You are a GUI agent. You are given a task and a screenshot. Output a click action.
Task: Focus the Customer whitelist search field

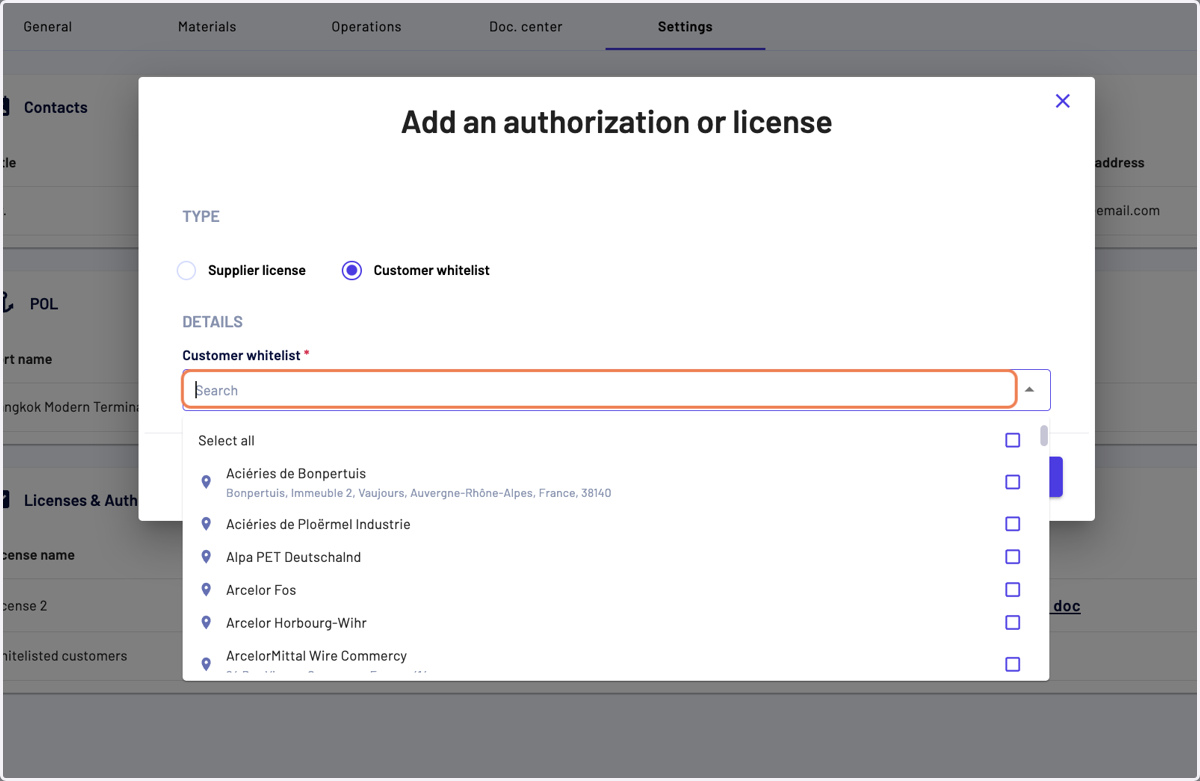[600, 390]
